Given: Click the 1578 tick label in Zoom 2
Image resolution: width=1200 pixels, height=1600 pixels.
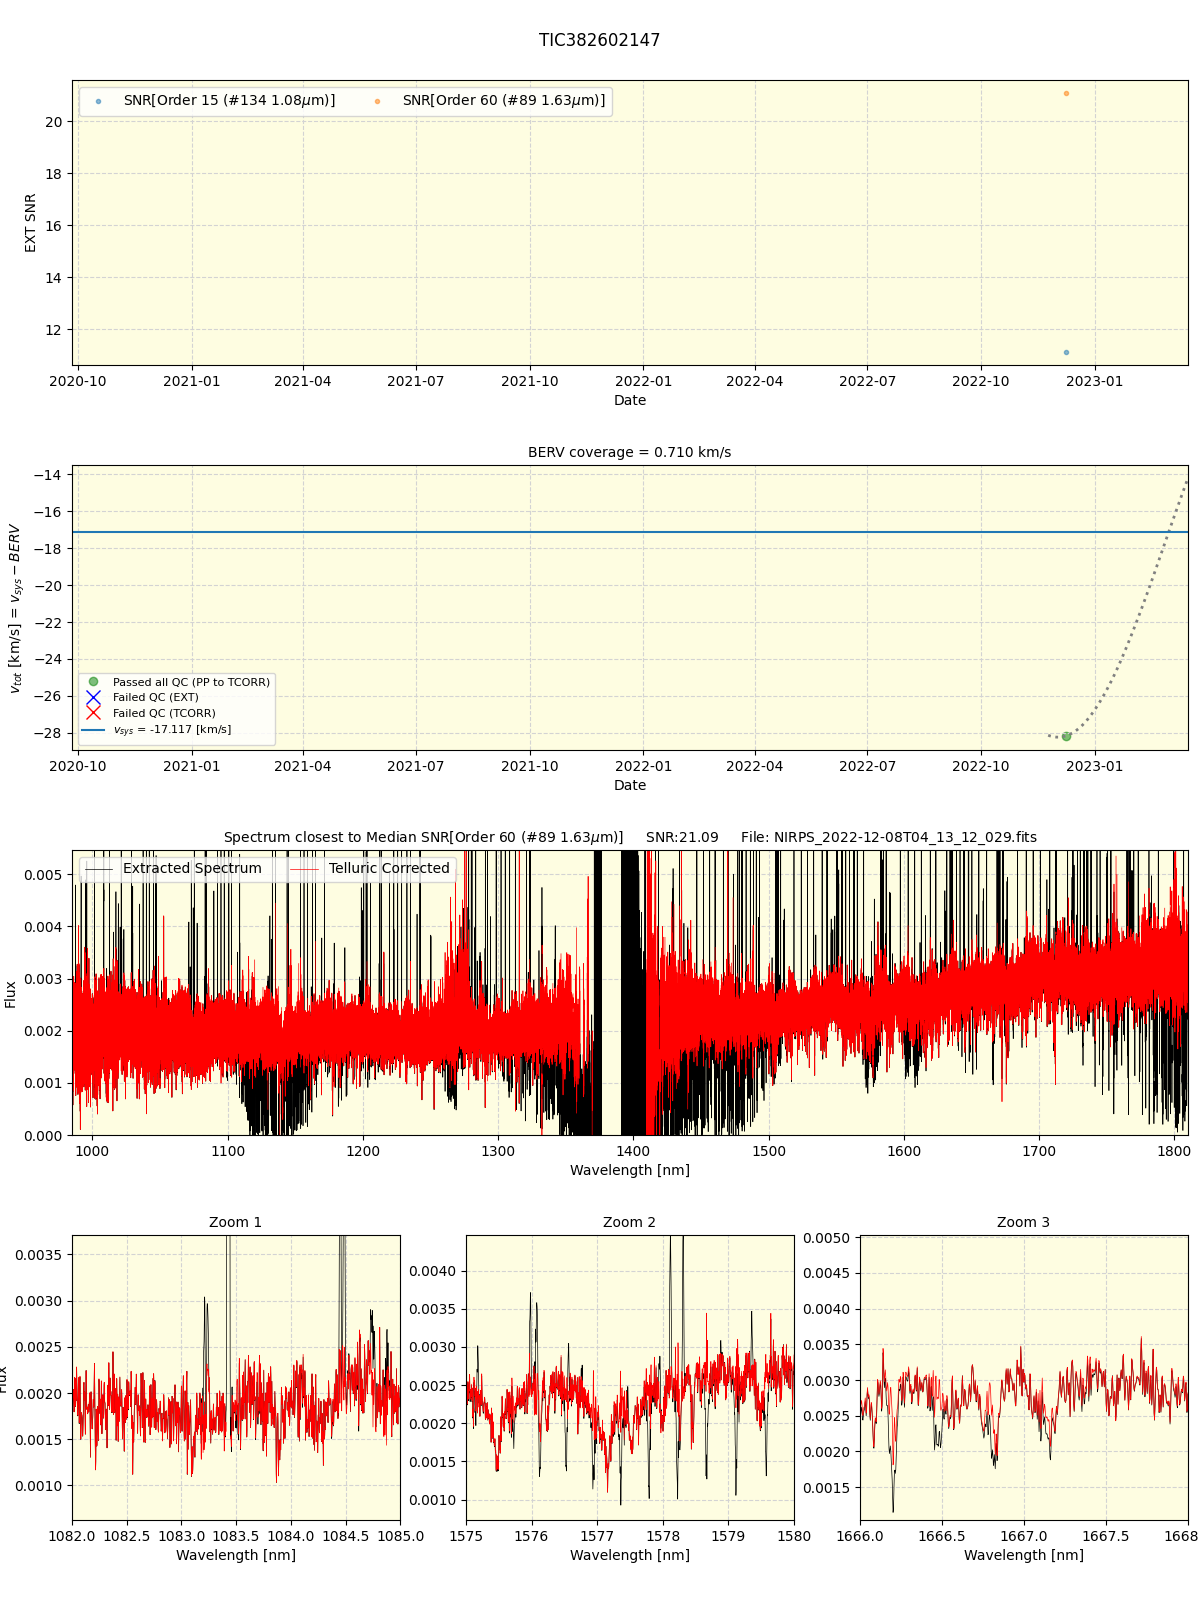Looking at the screenshot, I should [x=662, y=1535].
